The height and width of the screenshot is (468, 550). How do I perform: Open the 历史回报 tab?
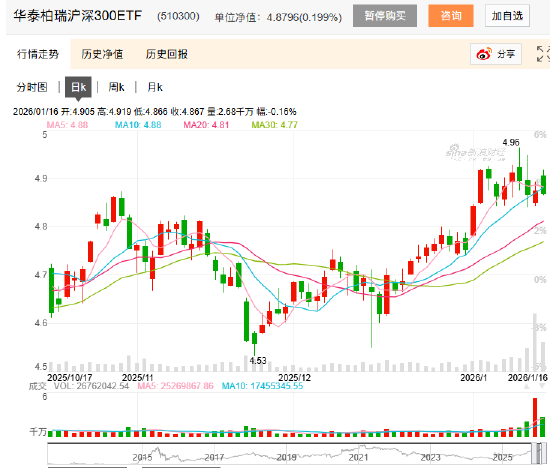tap(167, 54)
